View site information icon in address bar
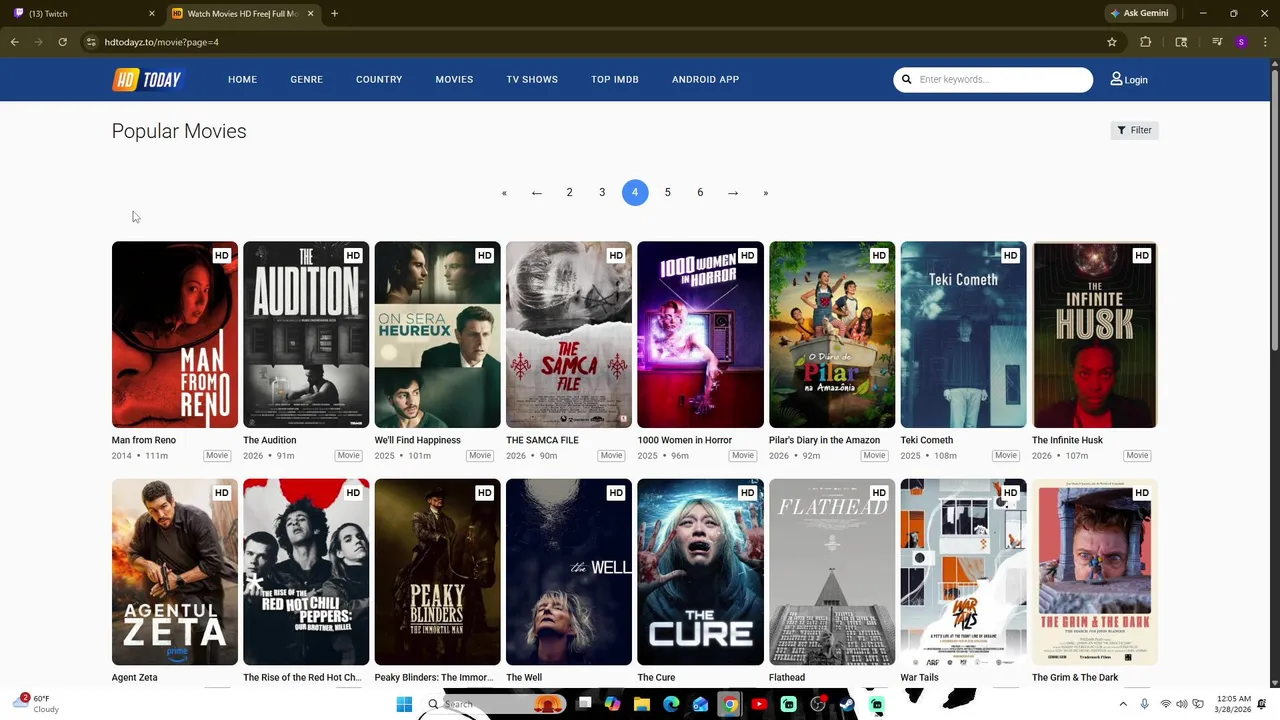The height and width of the screenshot is (720, 1280). pyautogui.click(x=91, y=42)
